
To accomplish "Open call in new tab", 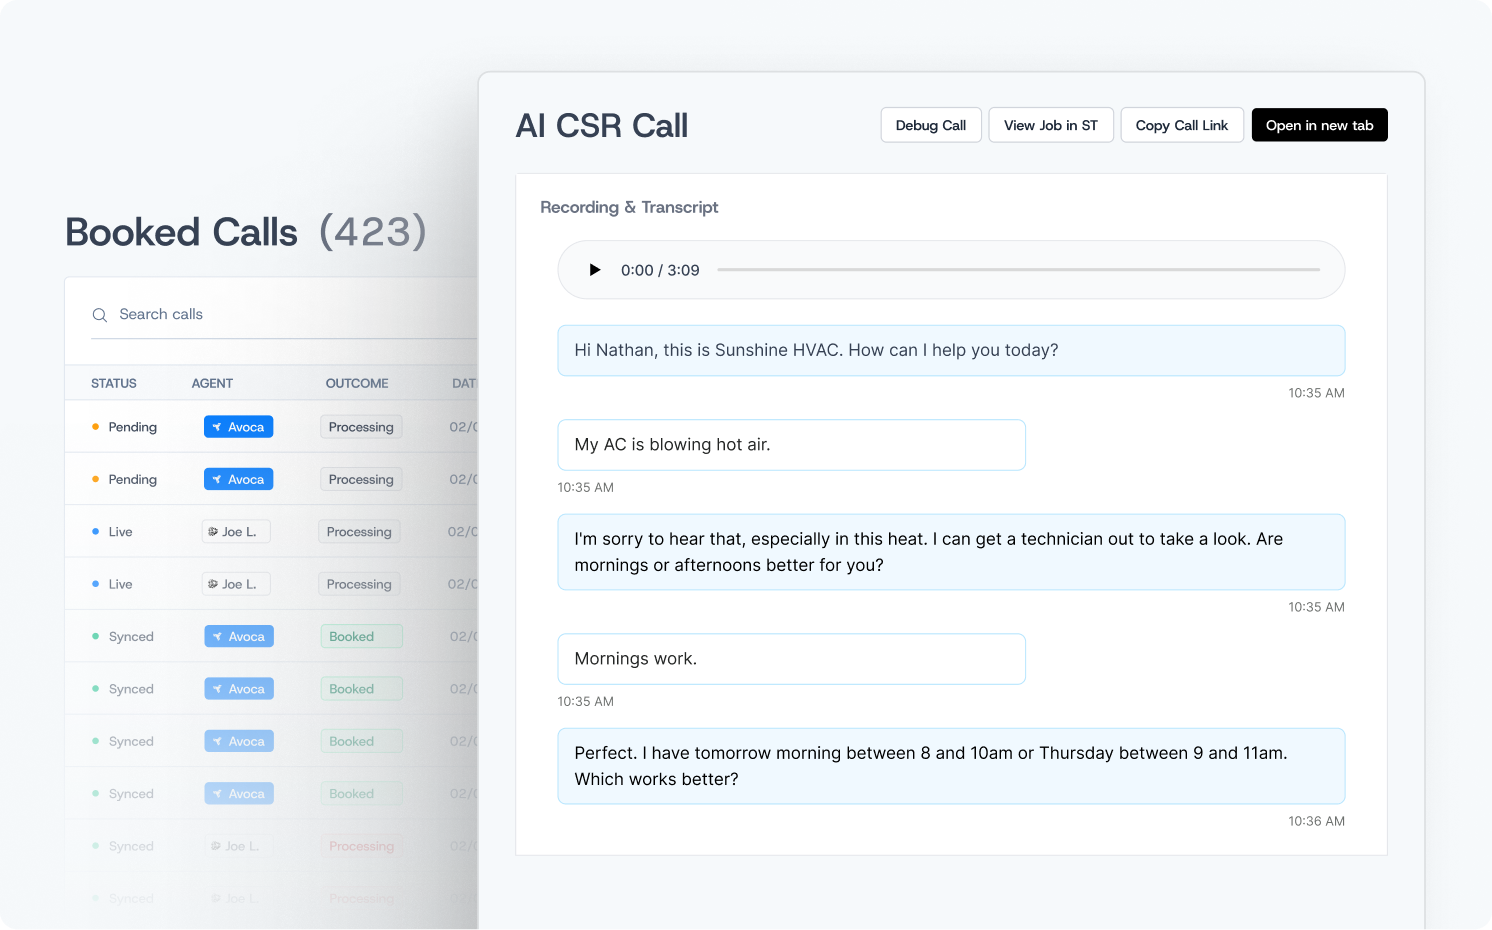I will 1319,125.
